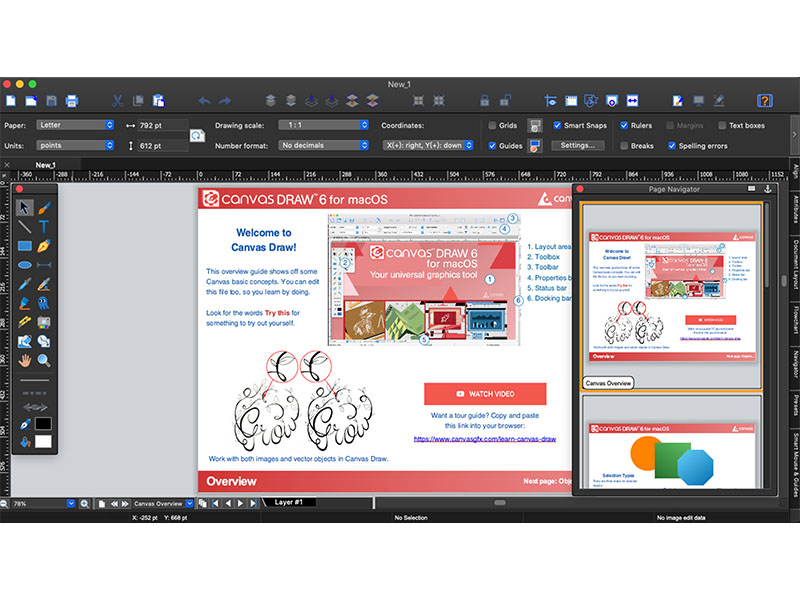The width and height of the screenshot is (800, 600).
Task: Create a new document with toolbar icon
Action: click(11, 101)
